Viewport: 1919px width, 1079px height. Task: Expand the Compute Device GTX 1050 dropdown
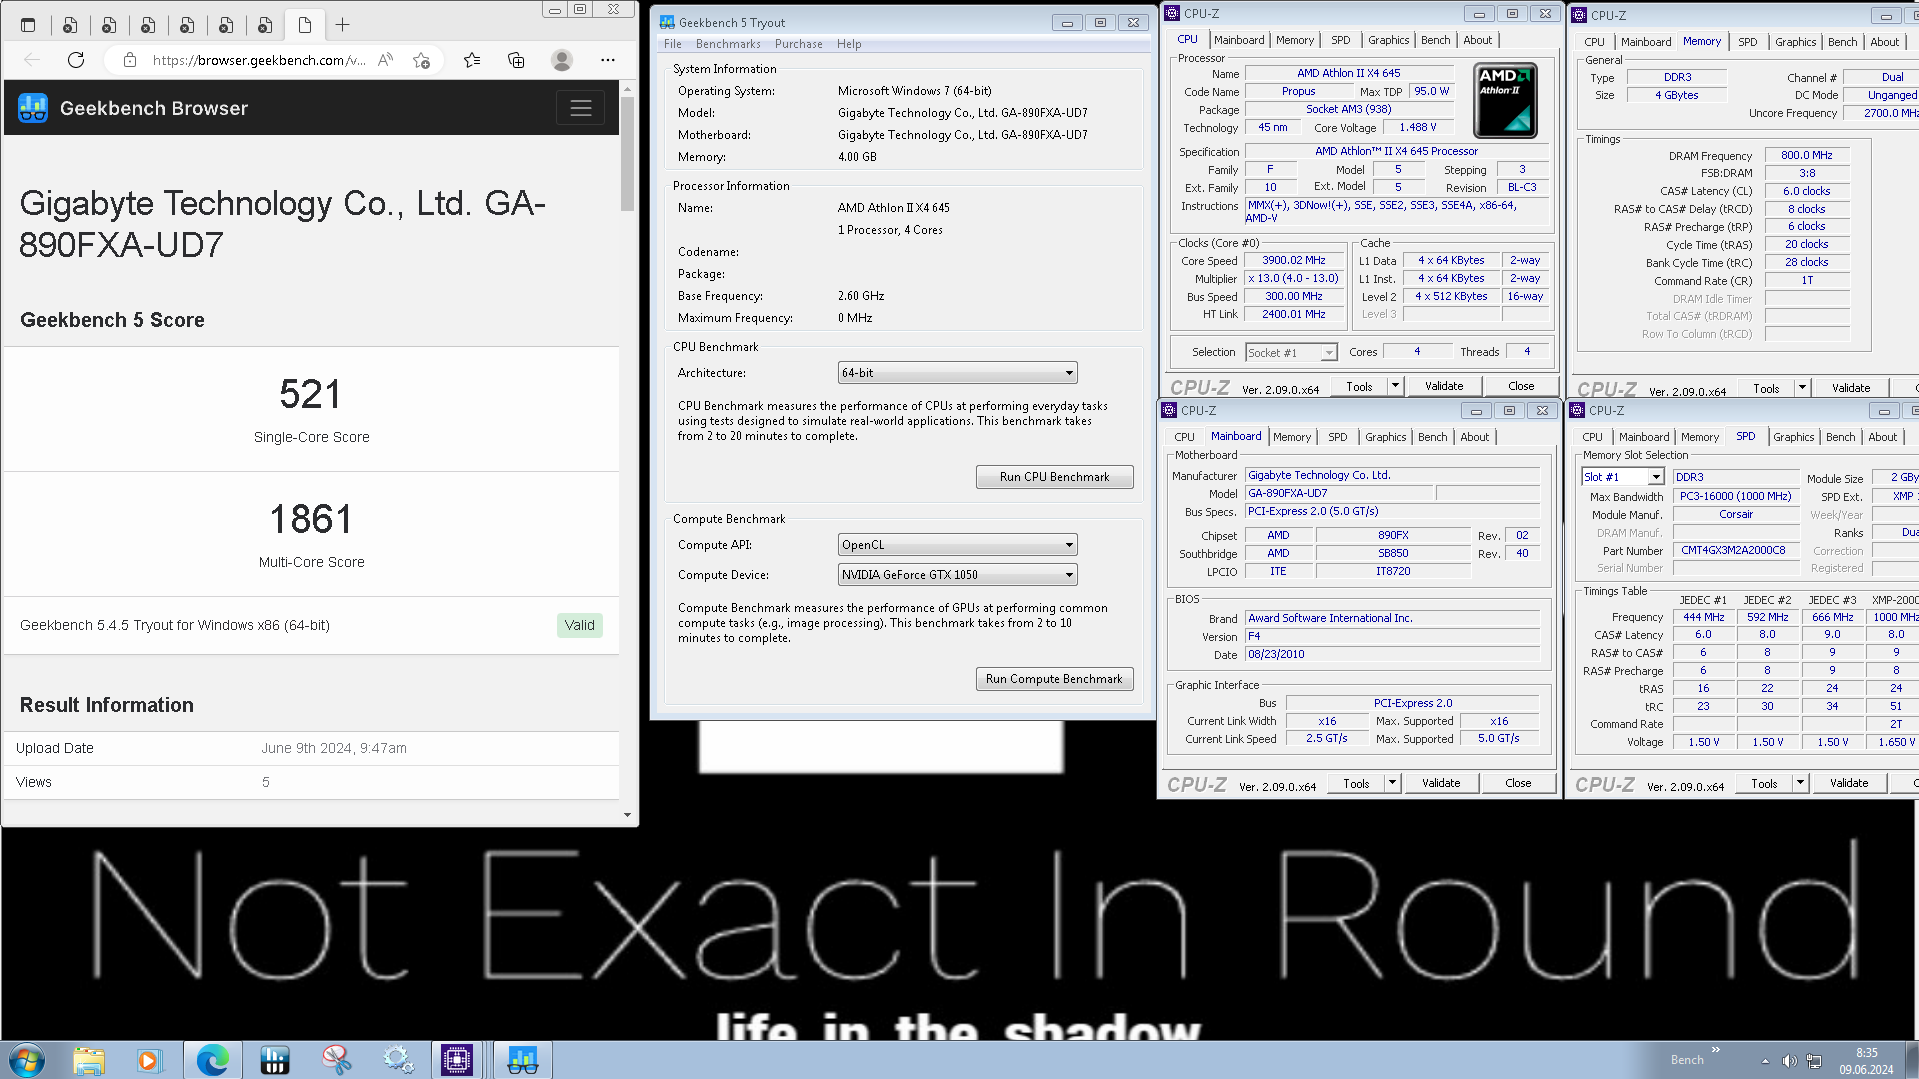(x=957, y=575)
